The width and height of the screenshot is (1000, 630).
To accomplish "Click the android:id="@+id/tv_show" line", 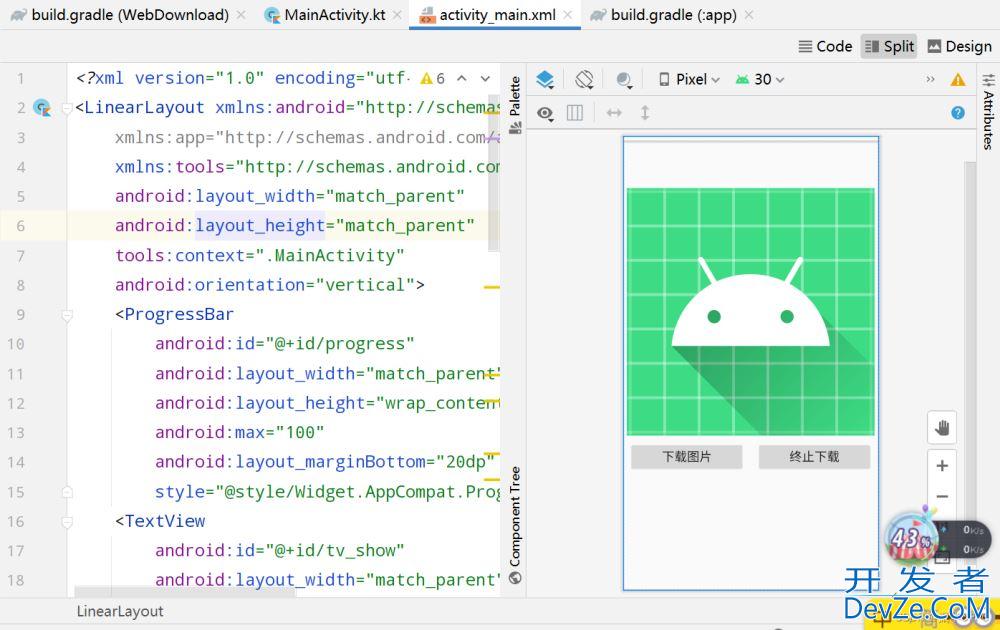I will (279, 550).
